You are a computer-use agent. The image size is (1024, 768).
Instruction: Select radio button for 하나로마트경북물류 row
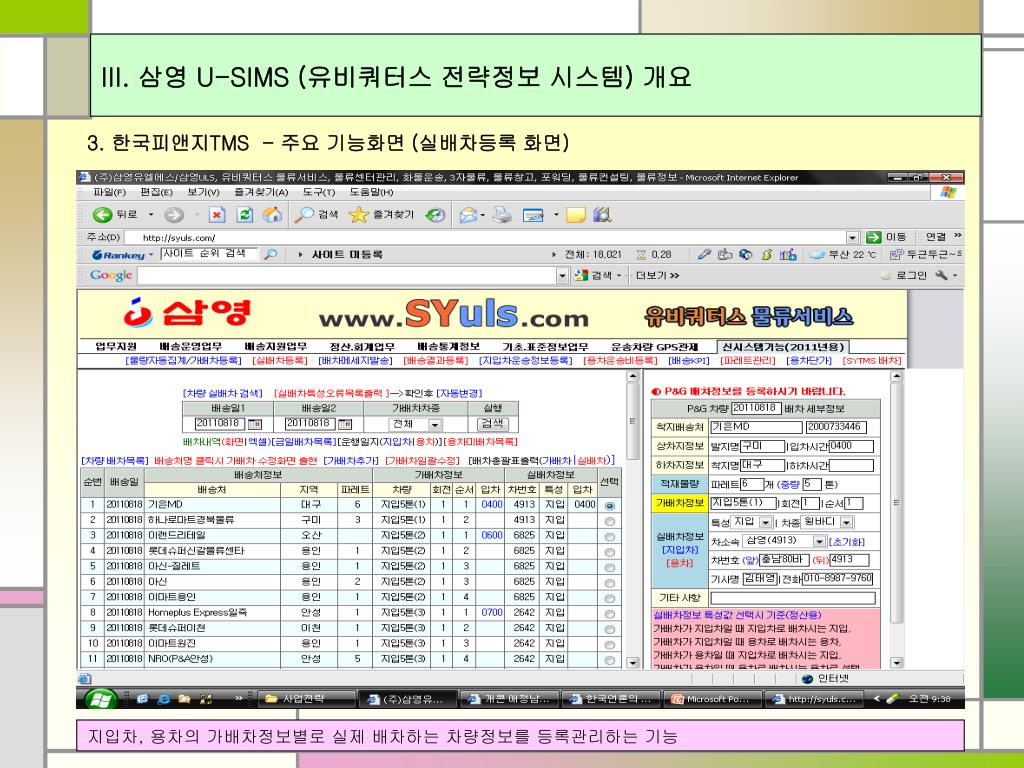coord(609,521)
